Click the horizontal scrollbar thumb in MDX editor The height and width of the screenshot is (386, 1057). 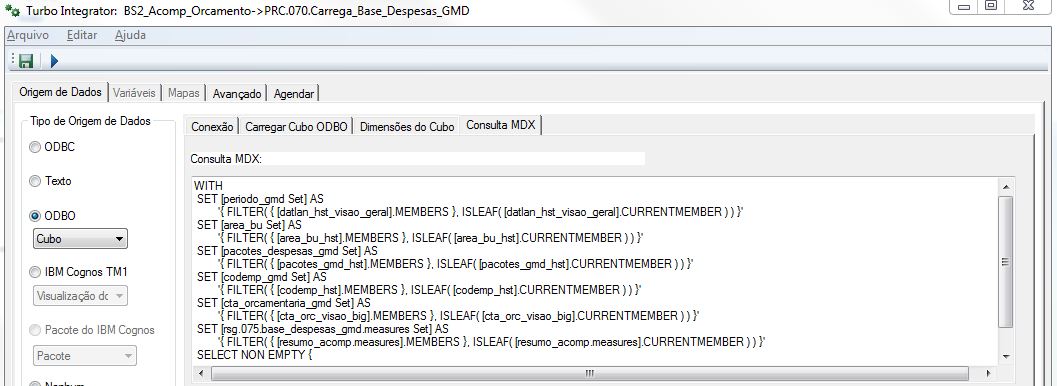pos(589,373)
